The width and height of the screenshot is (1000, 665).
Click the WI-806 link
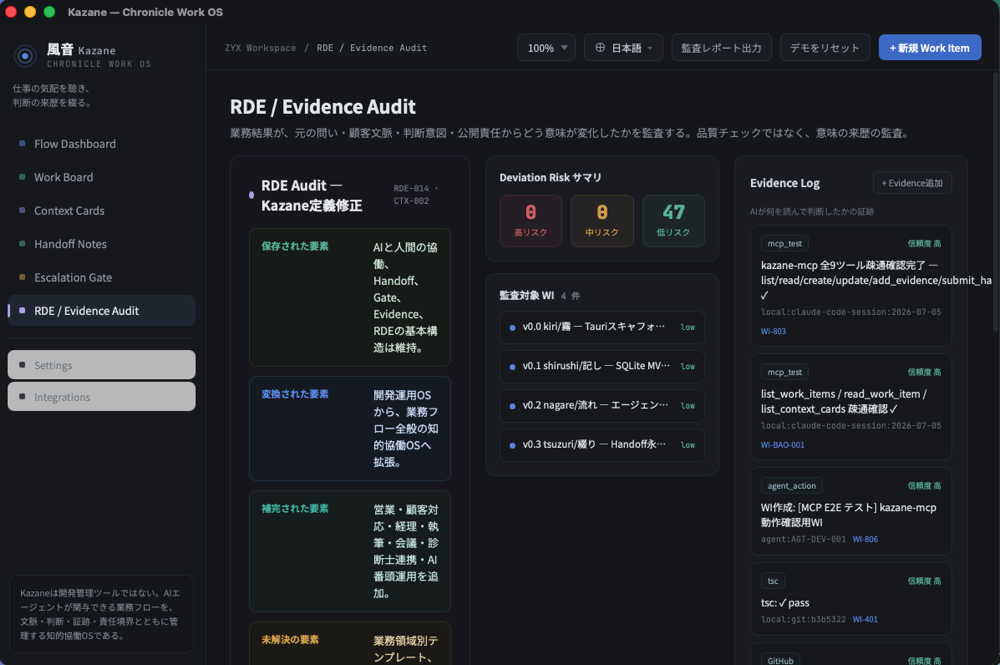point(865,539)
